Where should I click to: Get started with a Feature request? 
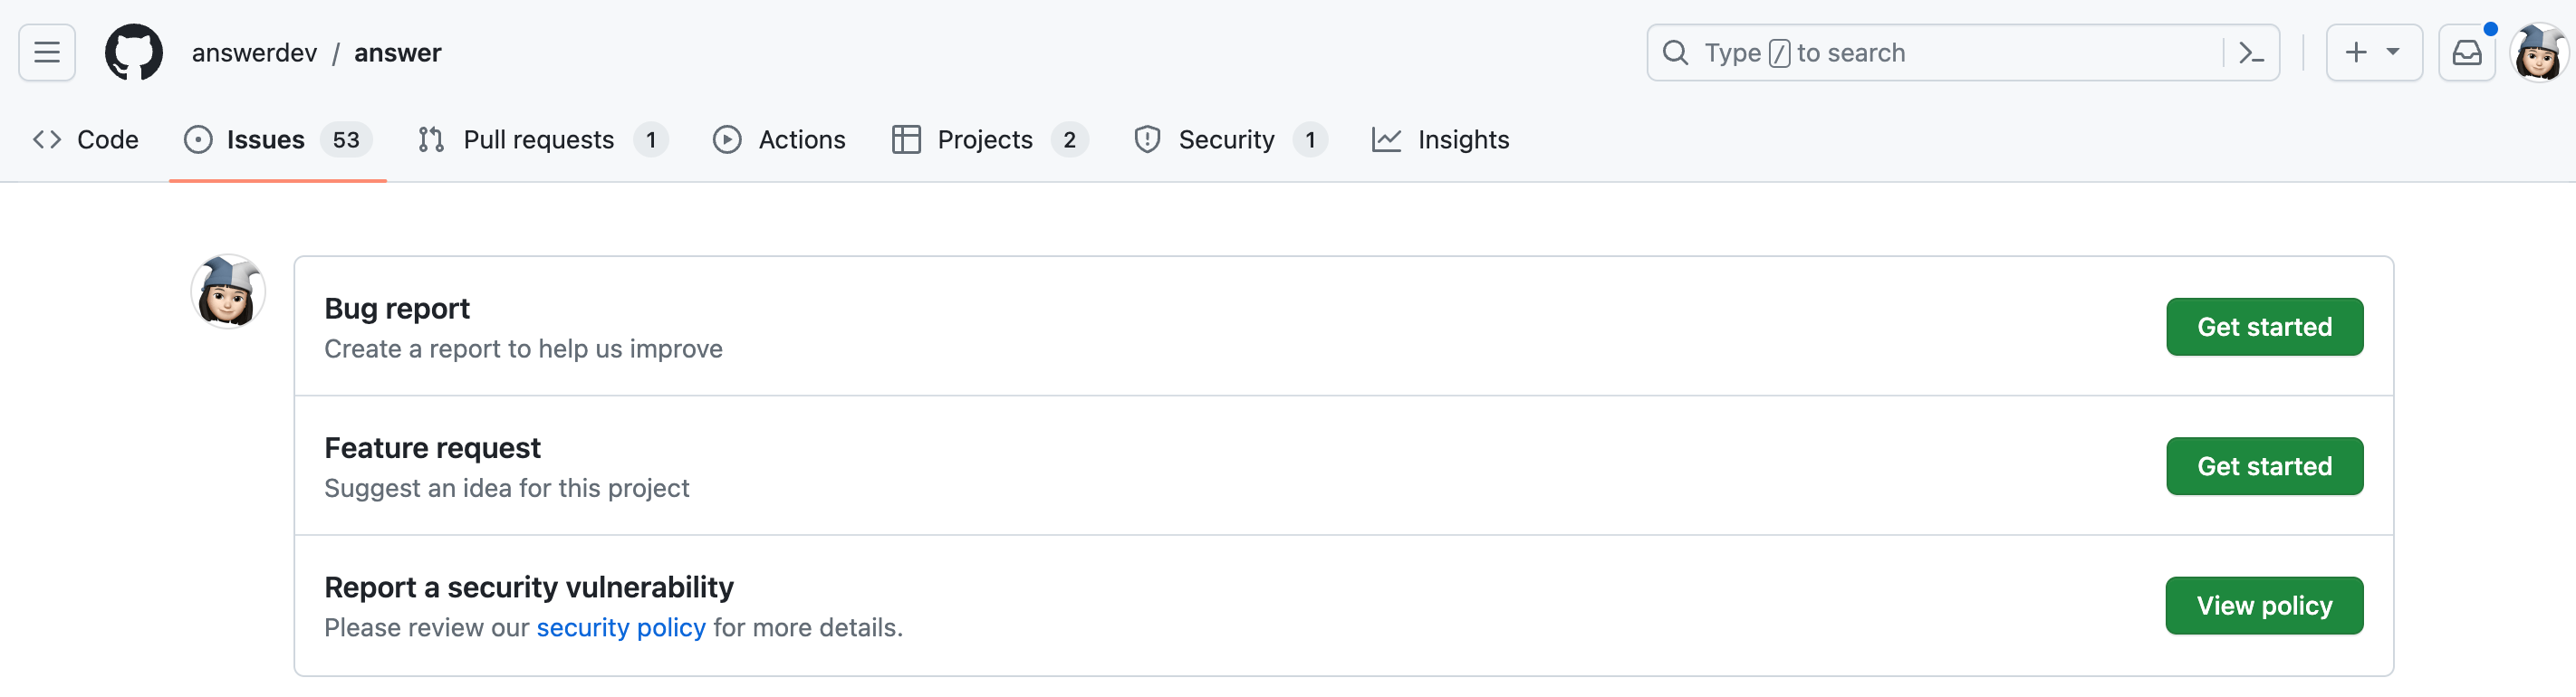[2263, 466]
